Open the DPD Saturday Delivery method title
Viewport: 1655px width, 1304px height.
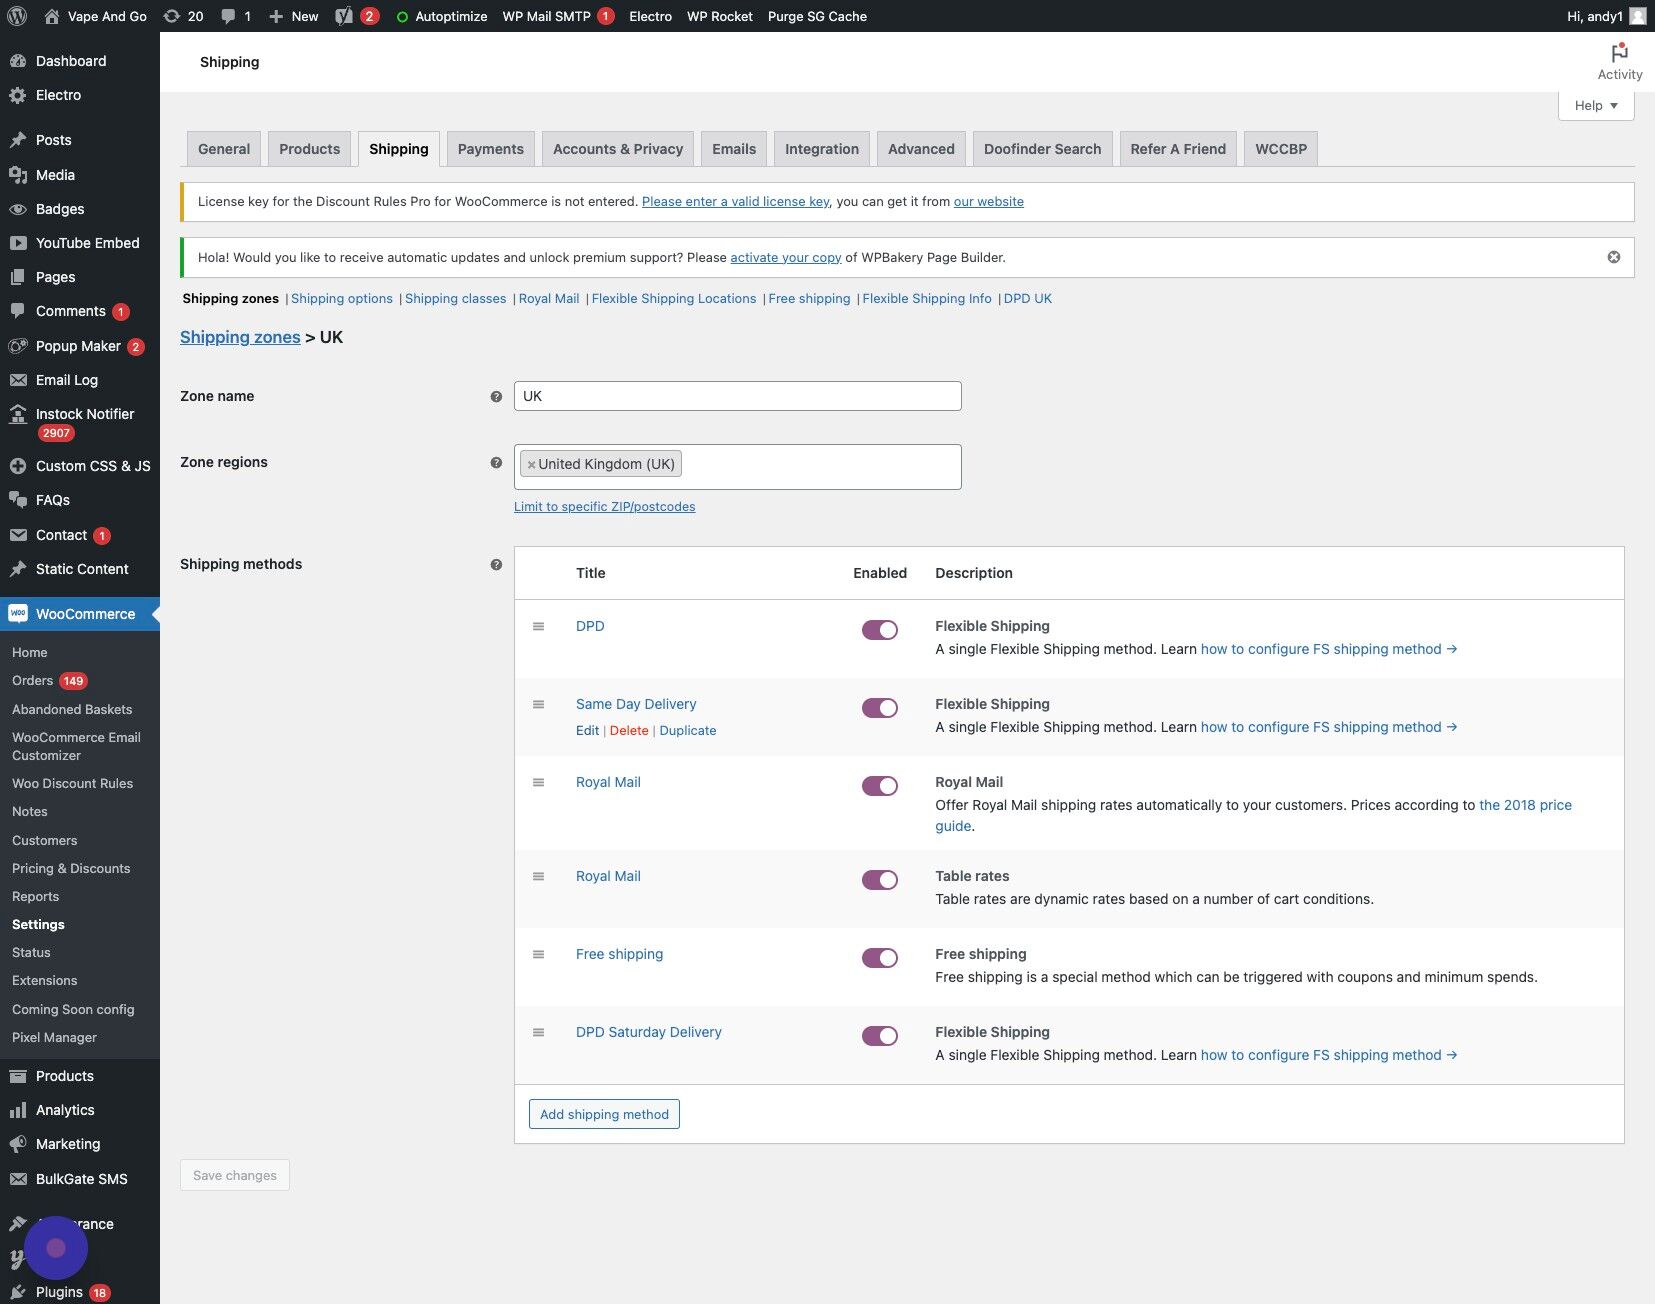(x=649, y=1033)
